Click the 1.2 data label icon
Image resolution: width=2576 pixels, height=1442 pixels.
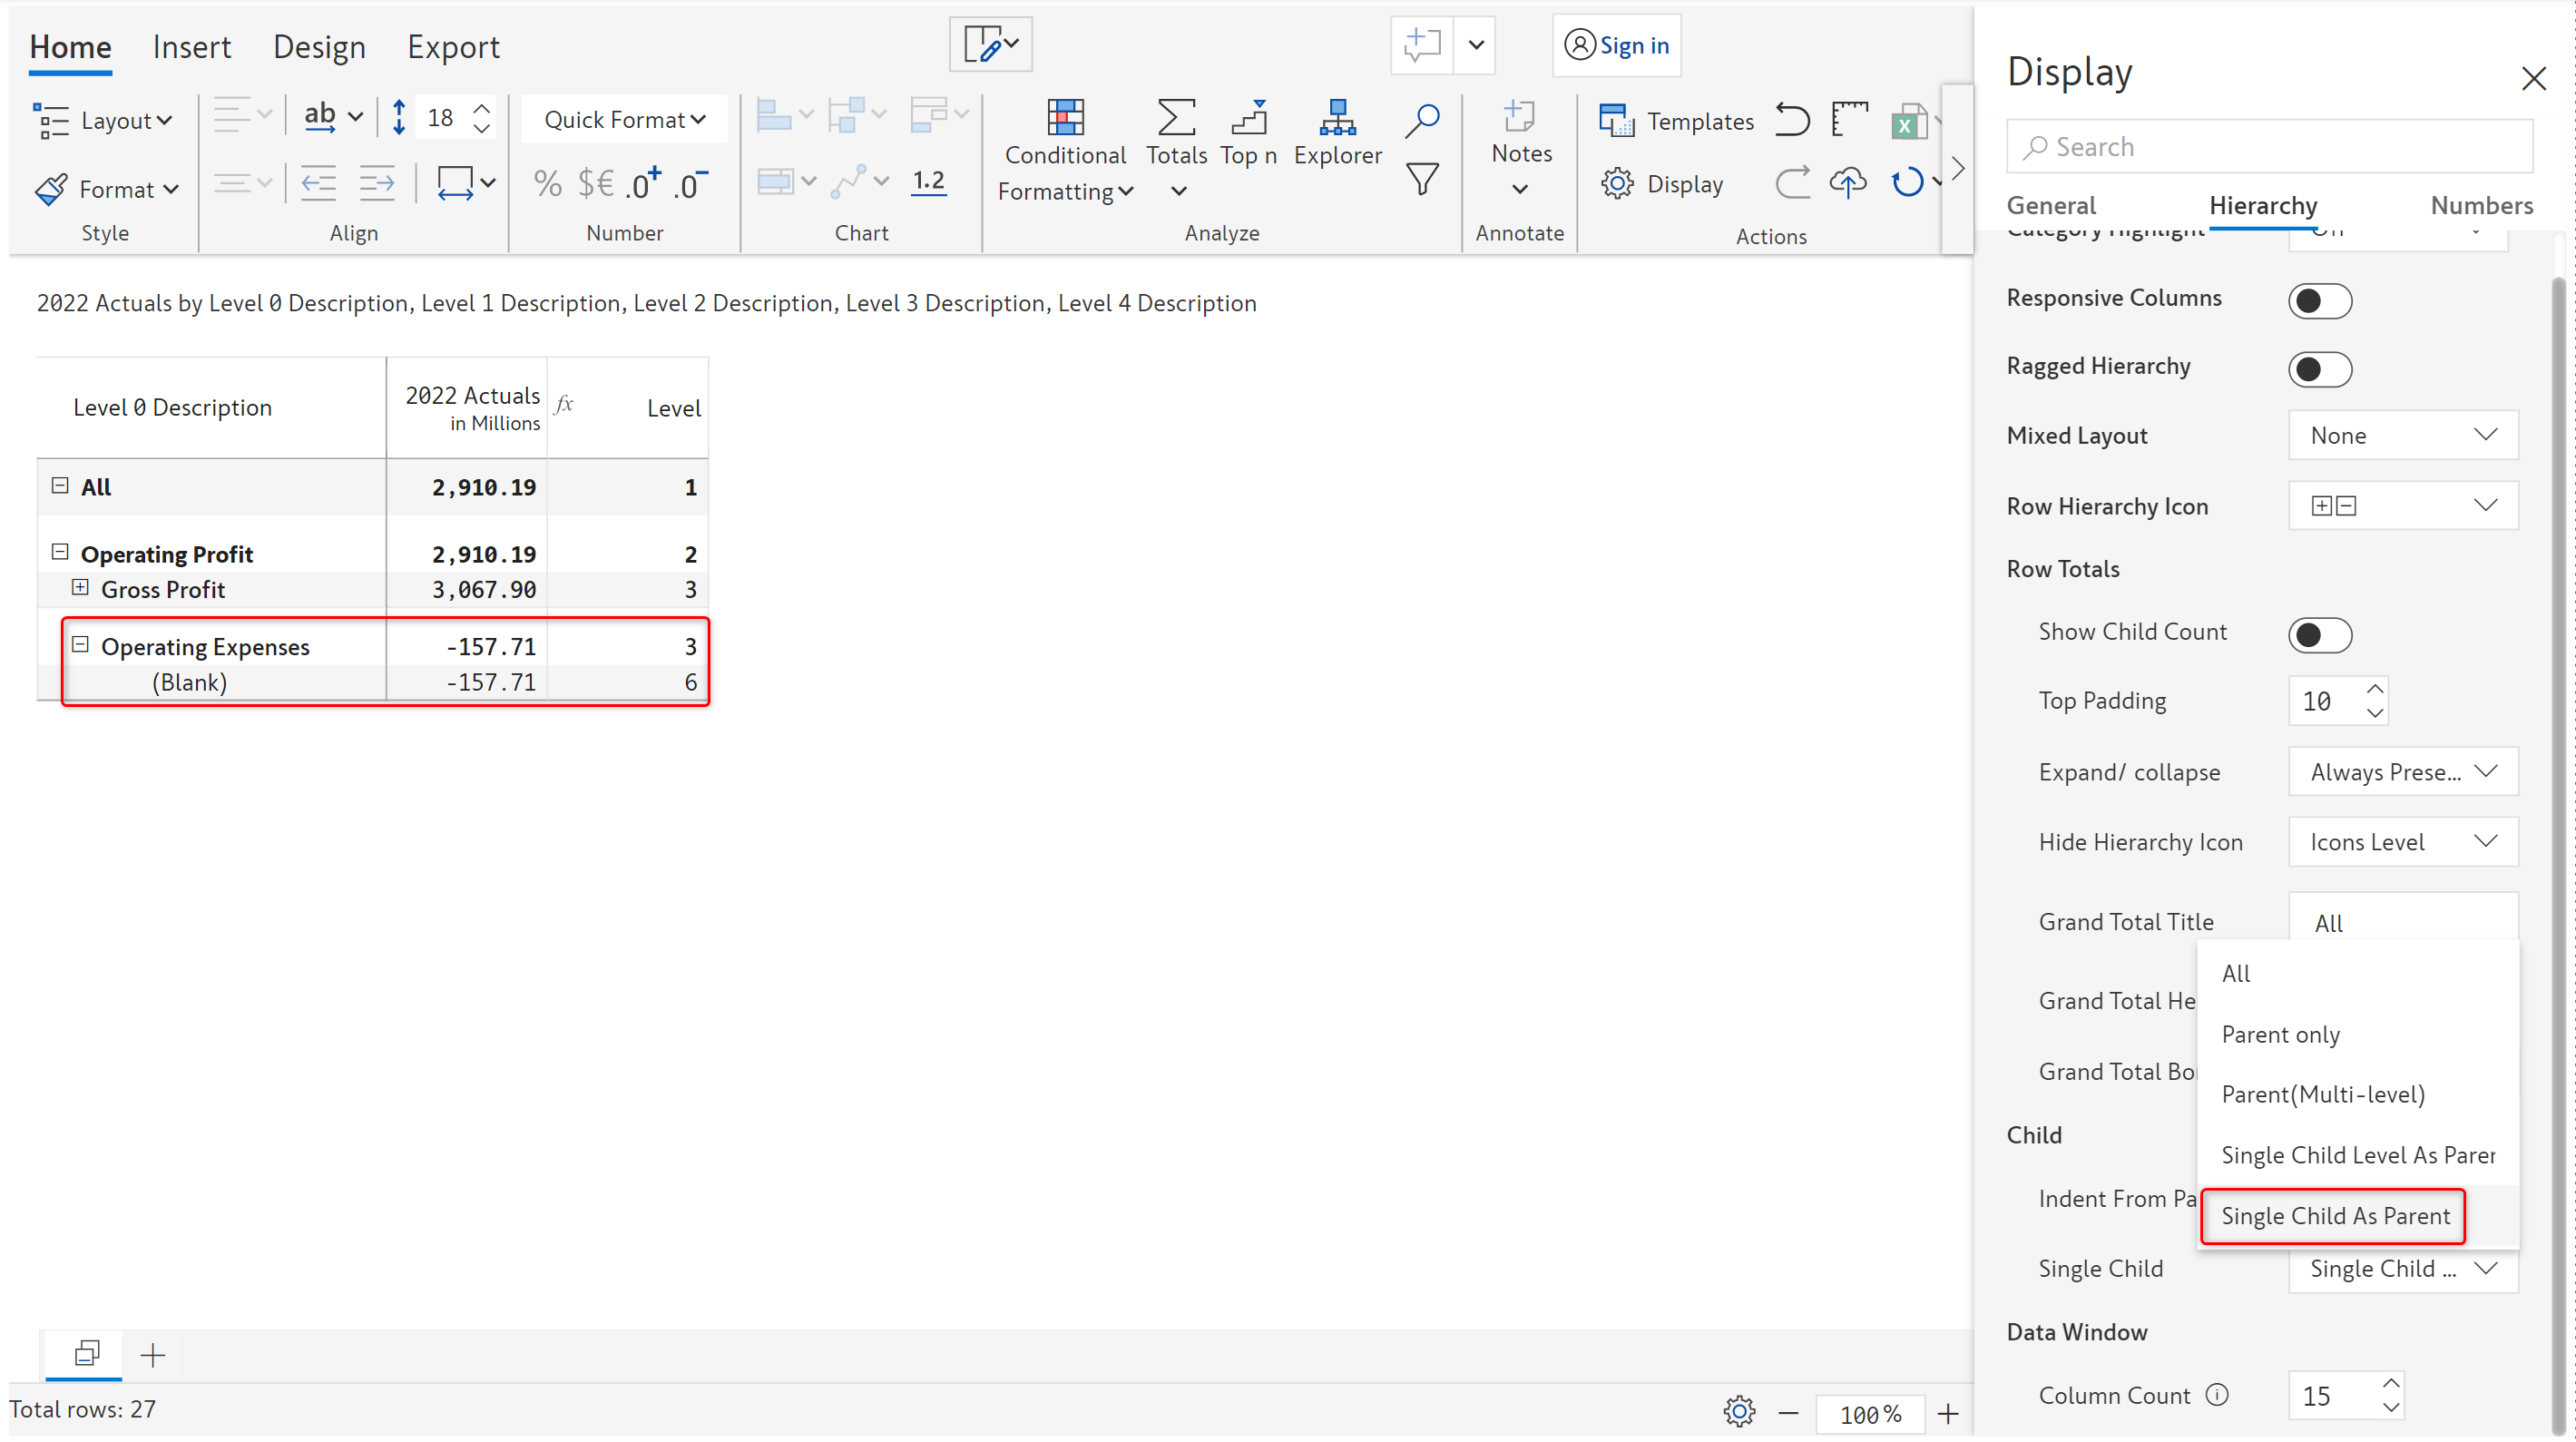pos(928,181)
